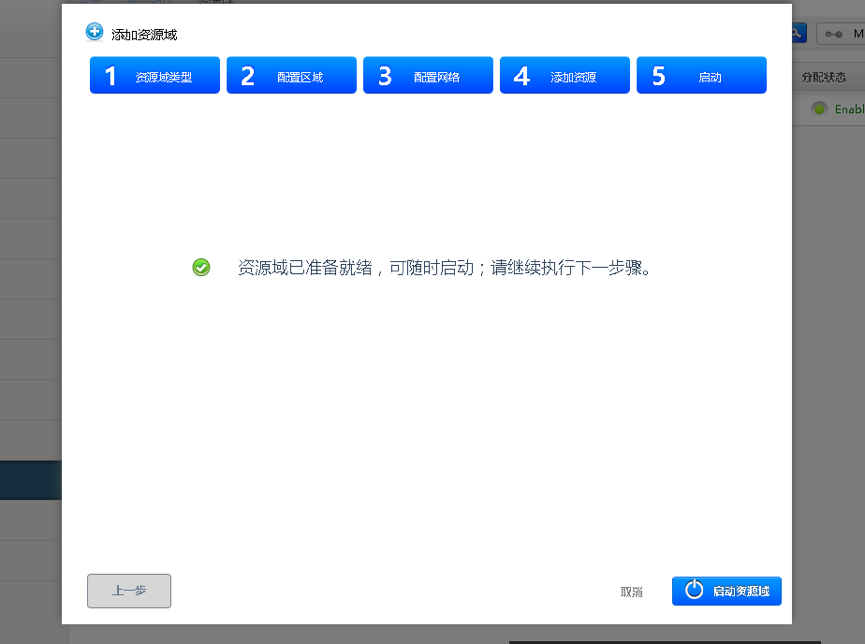865x644 pixels.
Task: Click the green checkmark ready icon
Action: tap(201, 267)
